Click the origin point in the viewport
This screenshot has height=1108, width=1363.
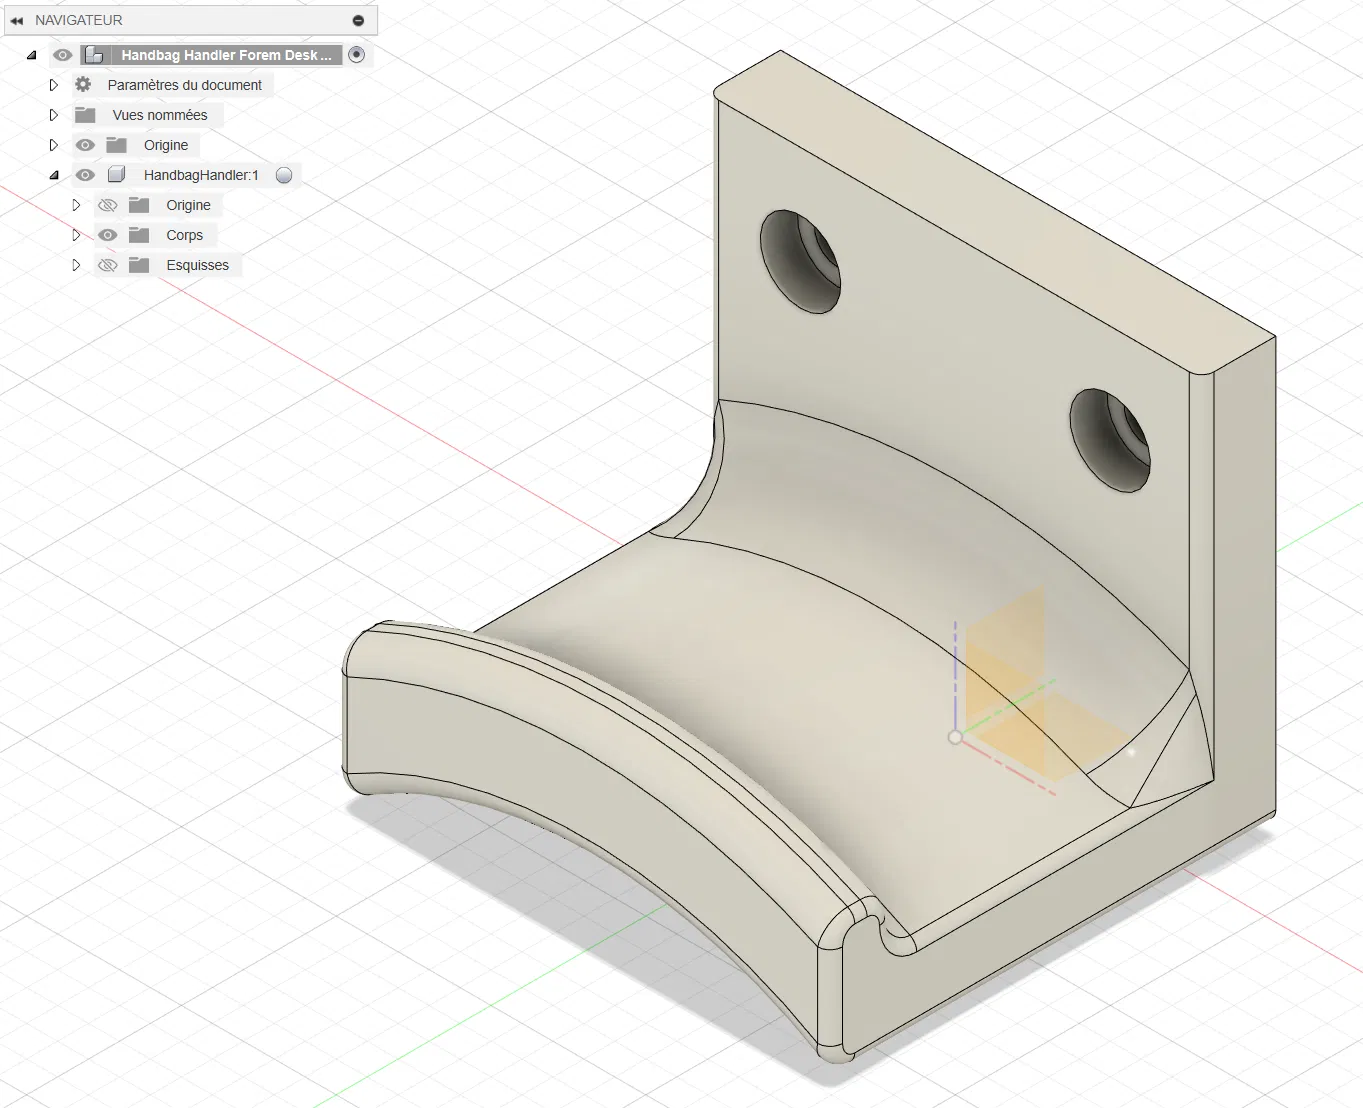click(955, 737)
